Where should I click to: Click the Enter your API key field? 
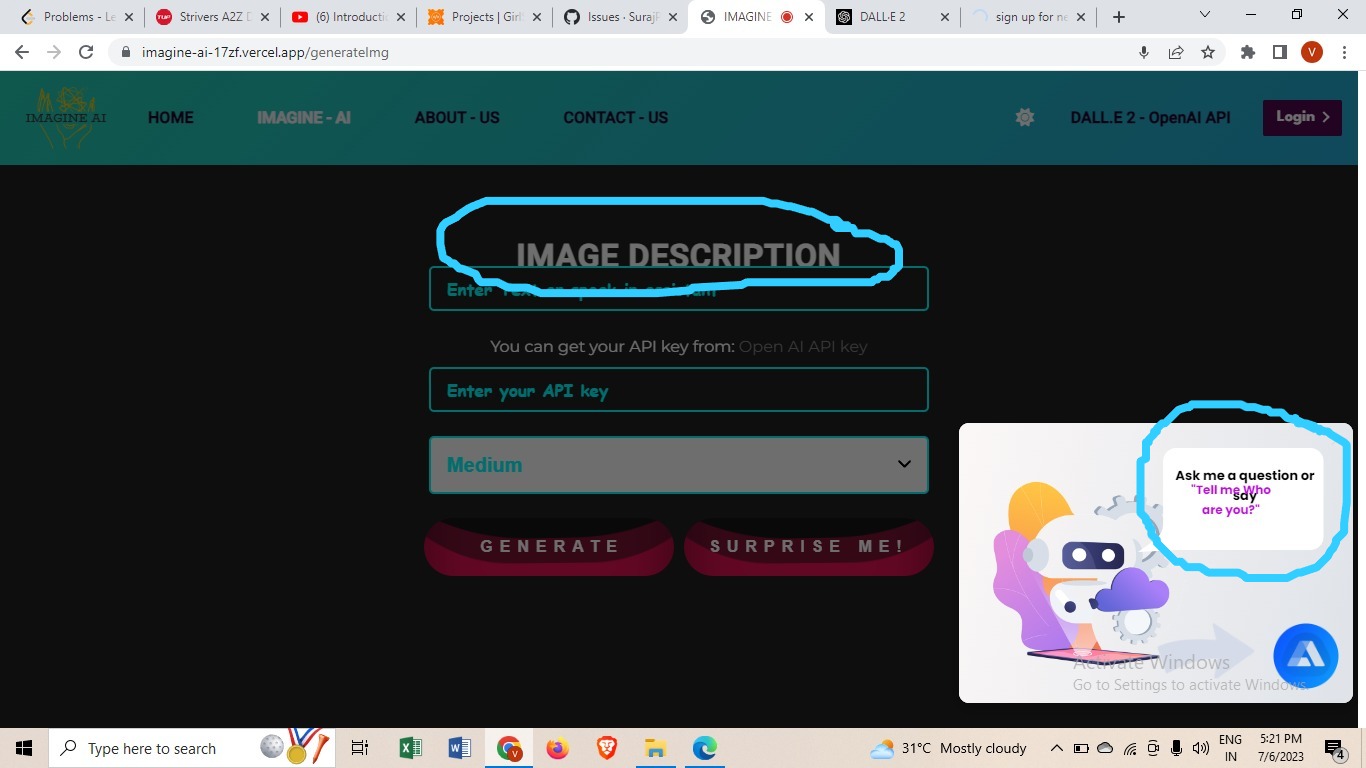(679, 390)
